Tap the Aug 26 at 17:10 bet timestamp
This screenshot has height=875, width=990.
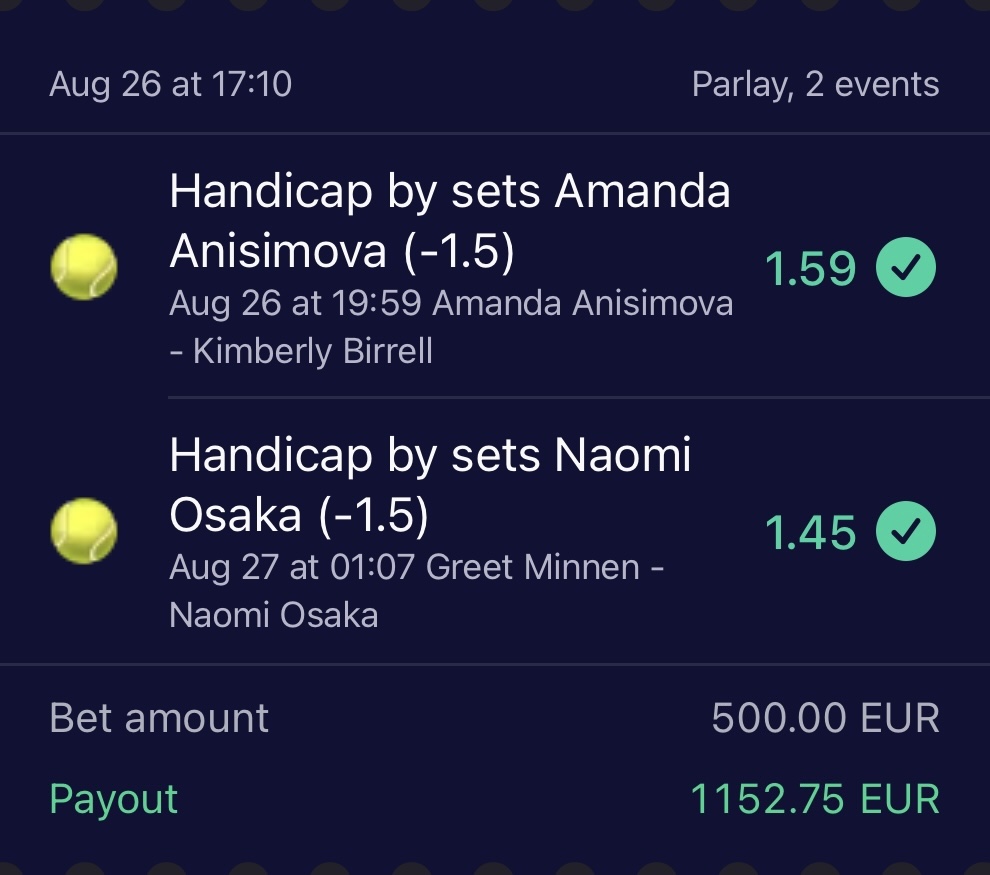click(170, 84)
